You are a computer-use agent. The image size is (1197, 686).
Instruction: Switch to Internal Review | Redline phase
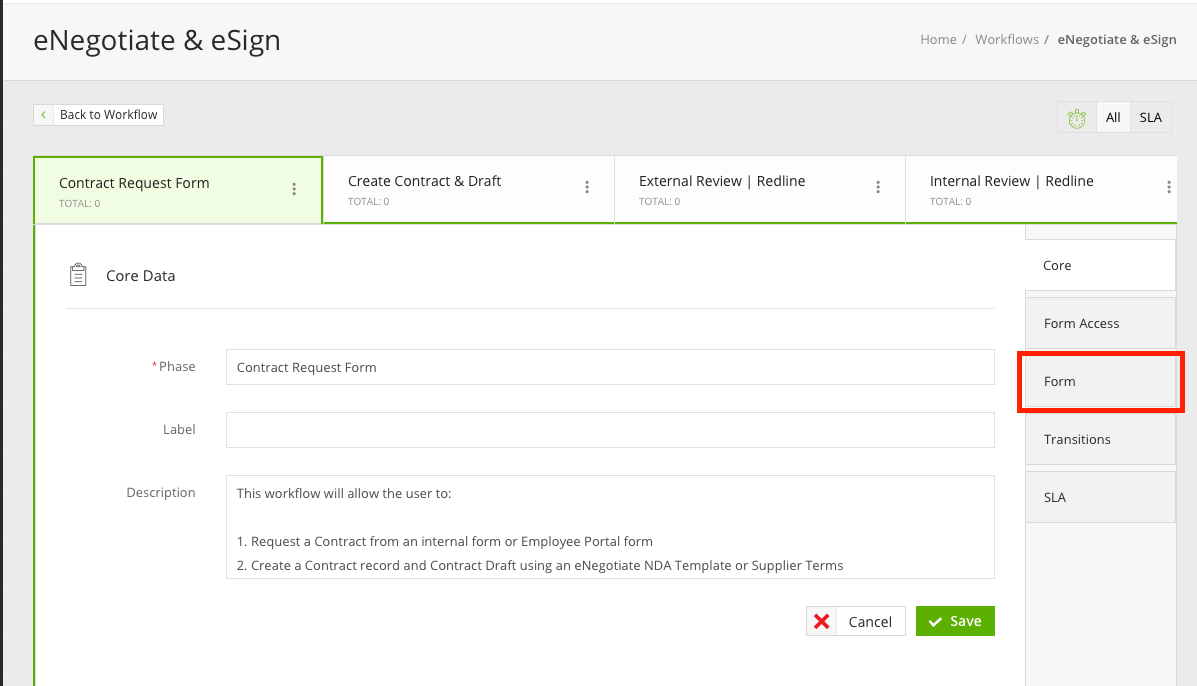pos(1041,190)
